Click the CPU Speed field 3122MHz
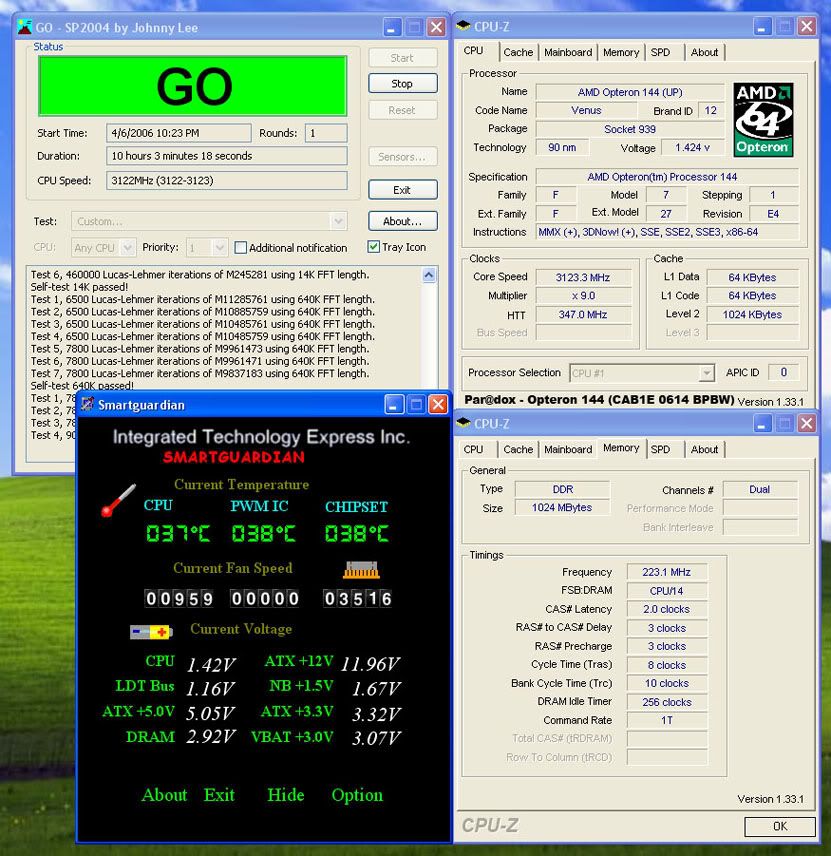Viewport: 831px width, 856px height. click(x=227, y=180)
